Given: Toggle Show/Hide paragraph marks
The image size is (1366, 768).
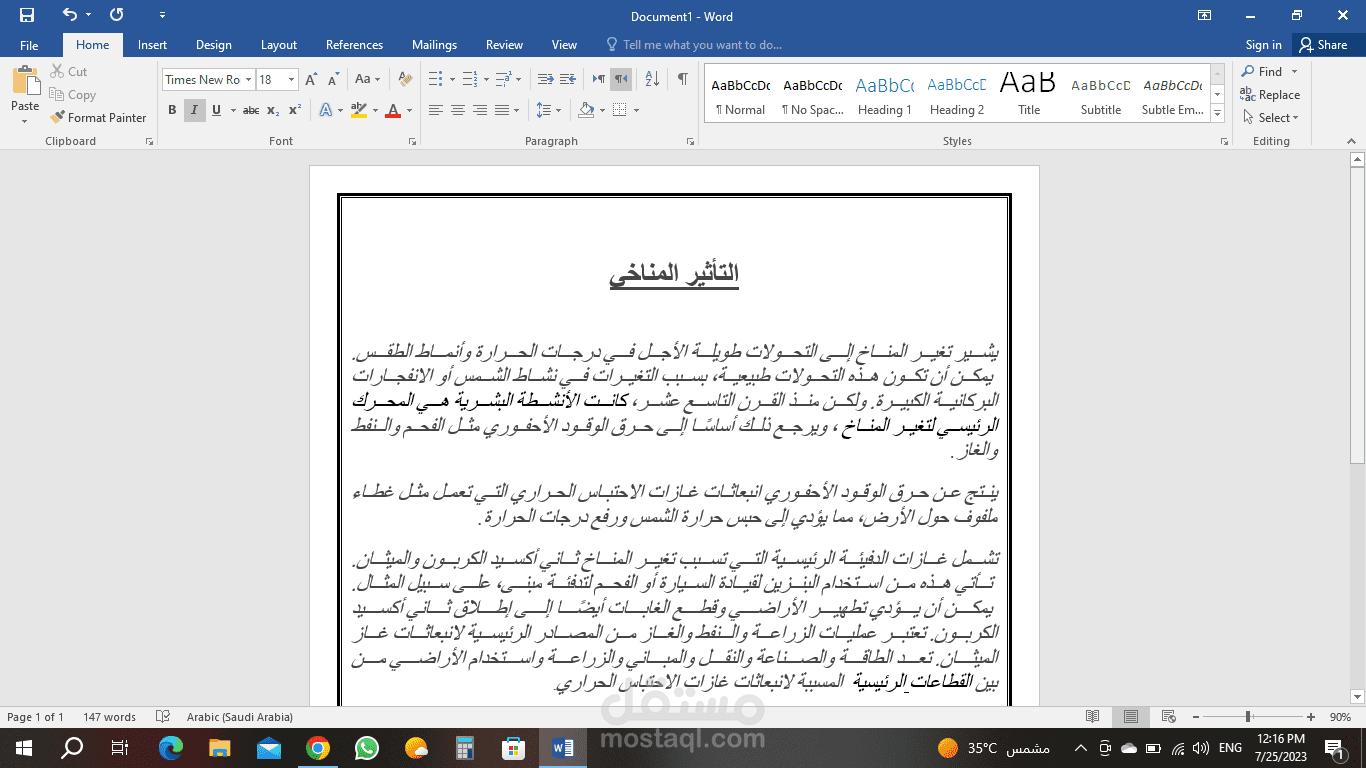Looking at the screenshot, I should pos(682,79).
